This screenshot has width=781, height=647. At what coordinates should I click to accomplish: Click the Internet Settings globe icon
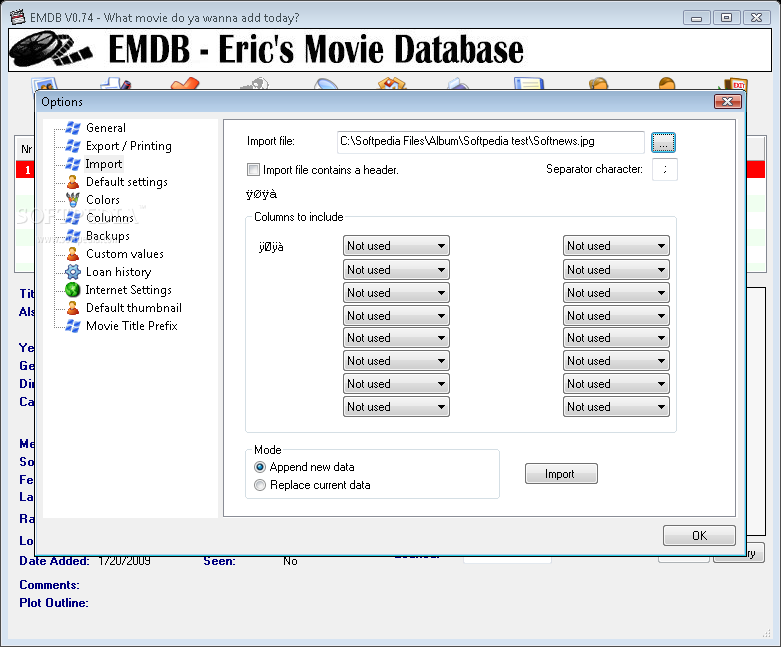[73, 290]
